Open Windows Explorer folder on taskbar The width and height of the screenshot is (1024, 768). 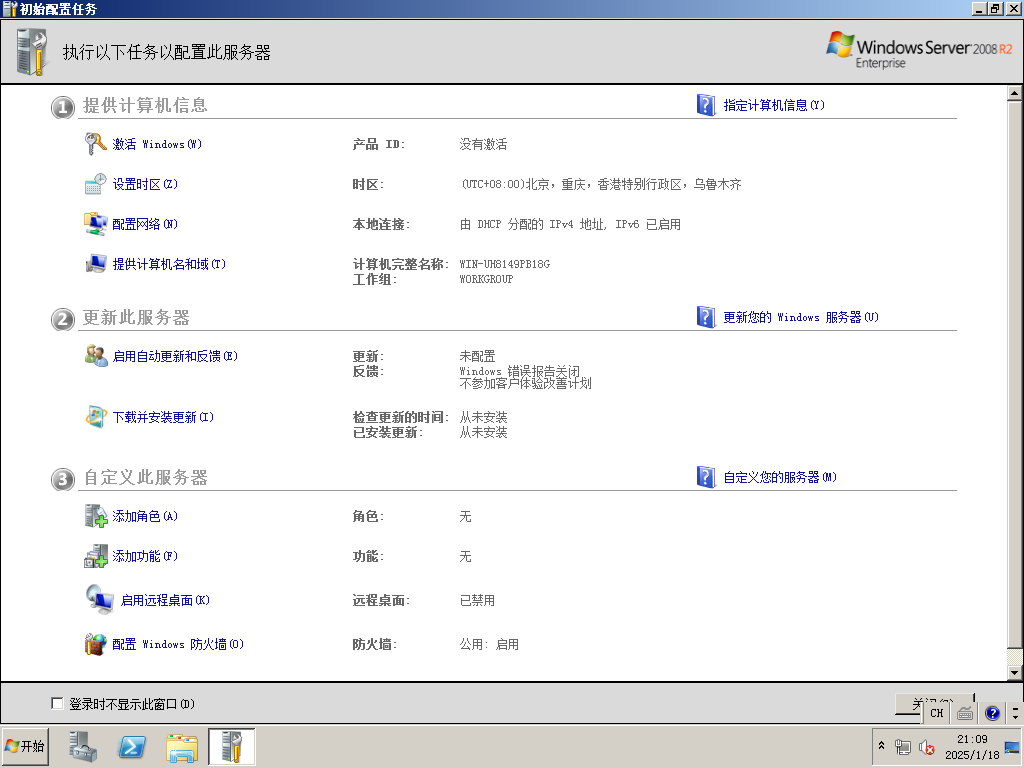(182, 746)
